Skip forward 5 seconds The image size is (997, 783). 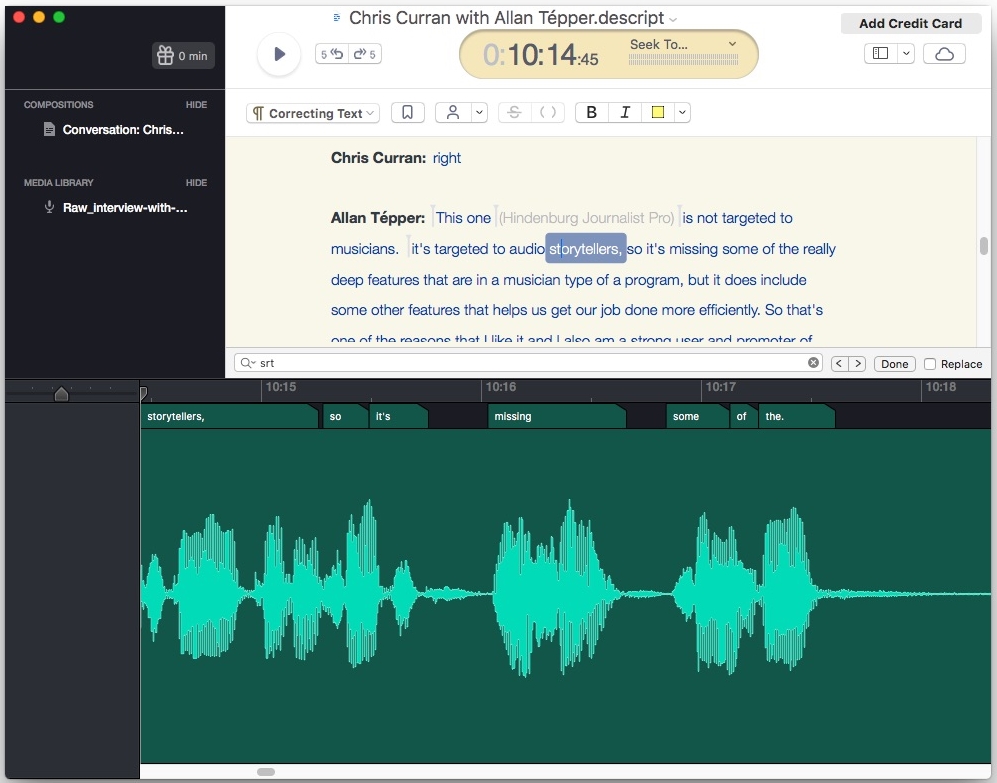(x=365, y=54)
